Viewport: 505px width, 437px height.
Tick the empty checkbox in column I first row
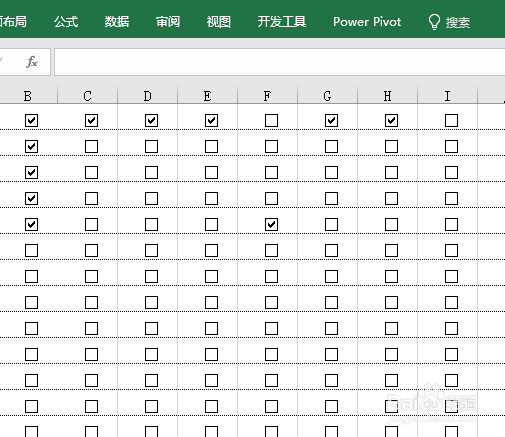coord(451,120)
